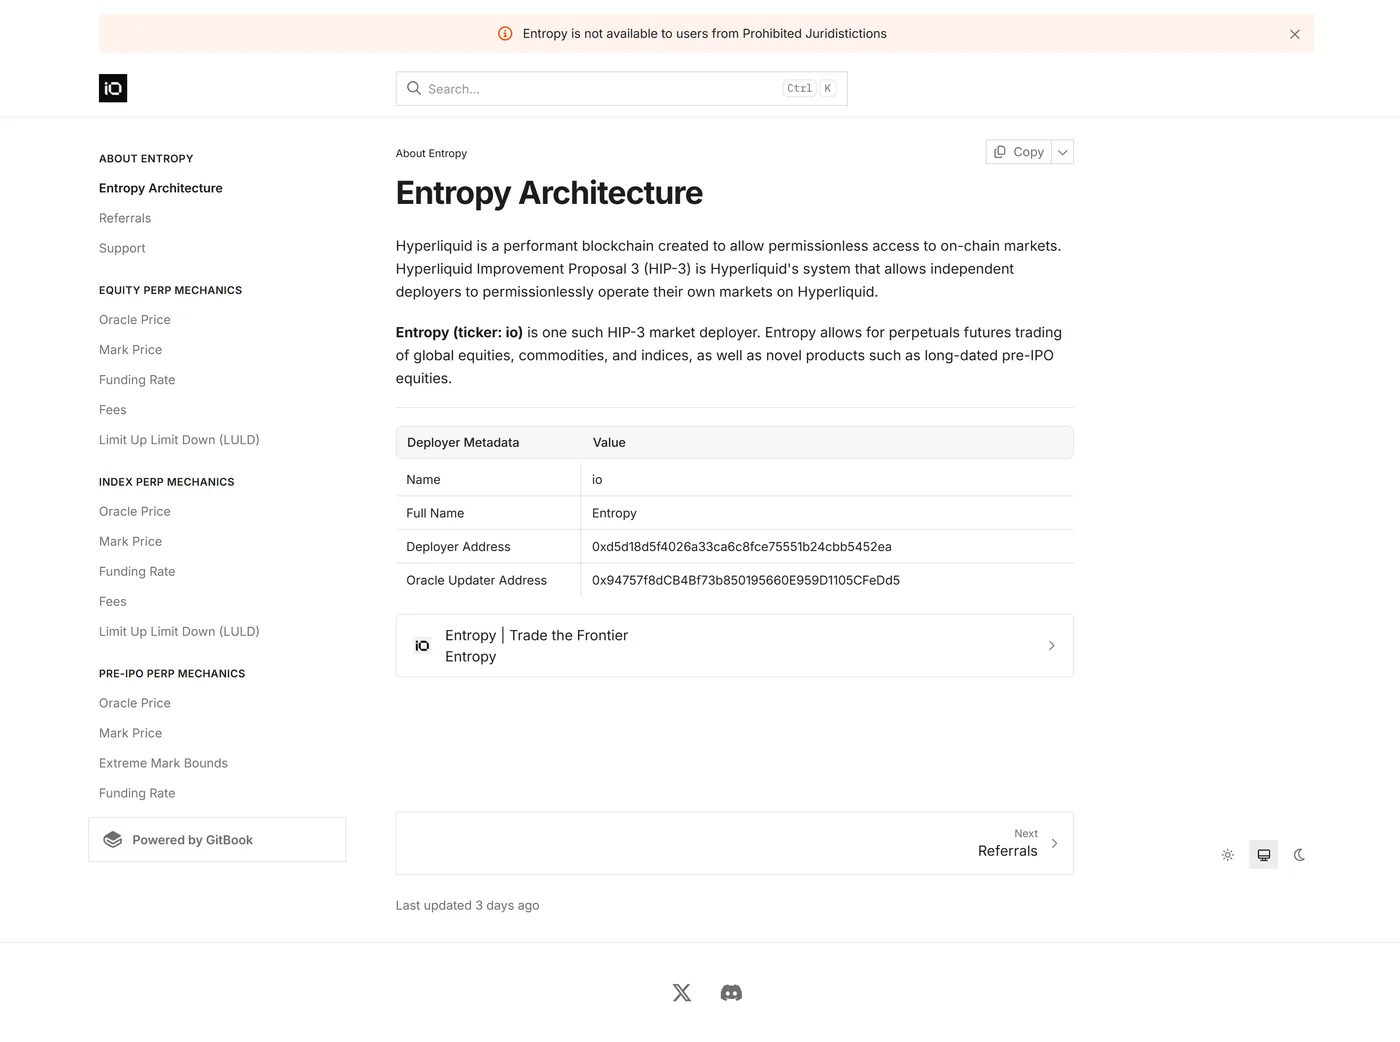The width and height of the screenshot is (1400, 1042).
Task: Click the chevron on the Next Referrals card
Action: (x=1054, y=843)
